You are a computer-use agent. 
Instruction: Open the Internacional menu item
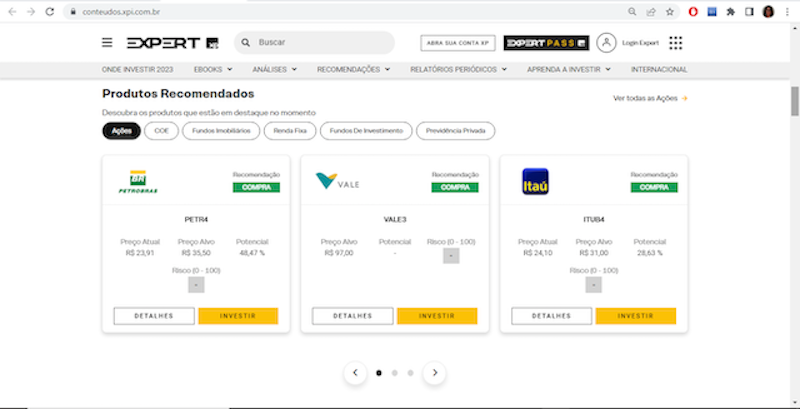coord(659,69)
